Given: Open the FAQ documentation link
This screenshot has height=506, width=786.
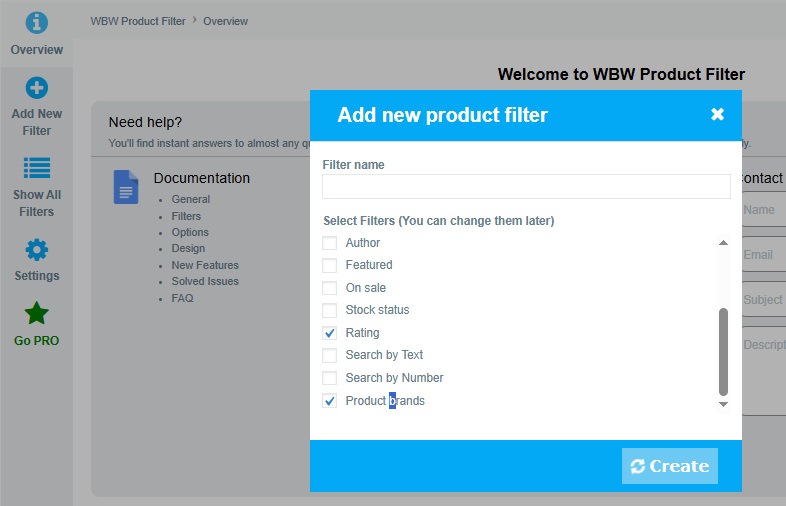Looking at the screenshot, I should click(182, 298).
